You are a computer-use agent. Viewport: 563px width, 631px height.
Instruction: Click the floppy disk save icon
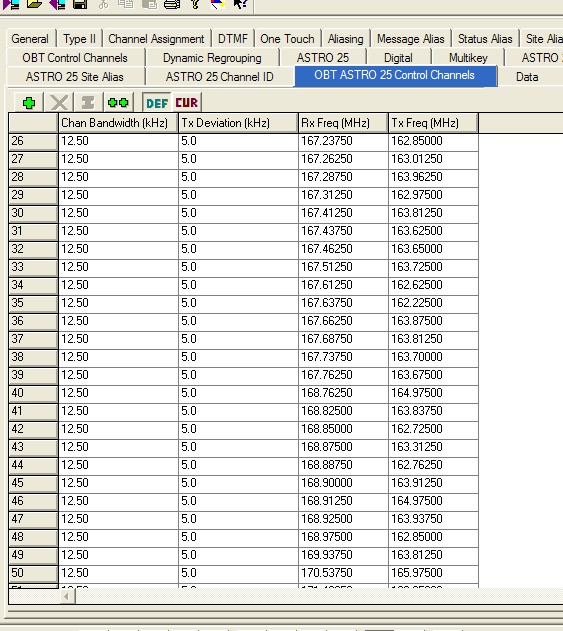click(80, 4)
